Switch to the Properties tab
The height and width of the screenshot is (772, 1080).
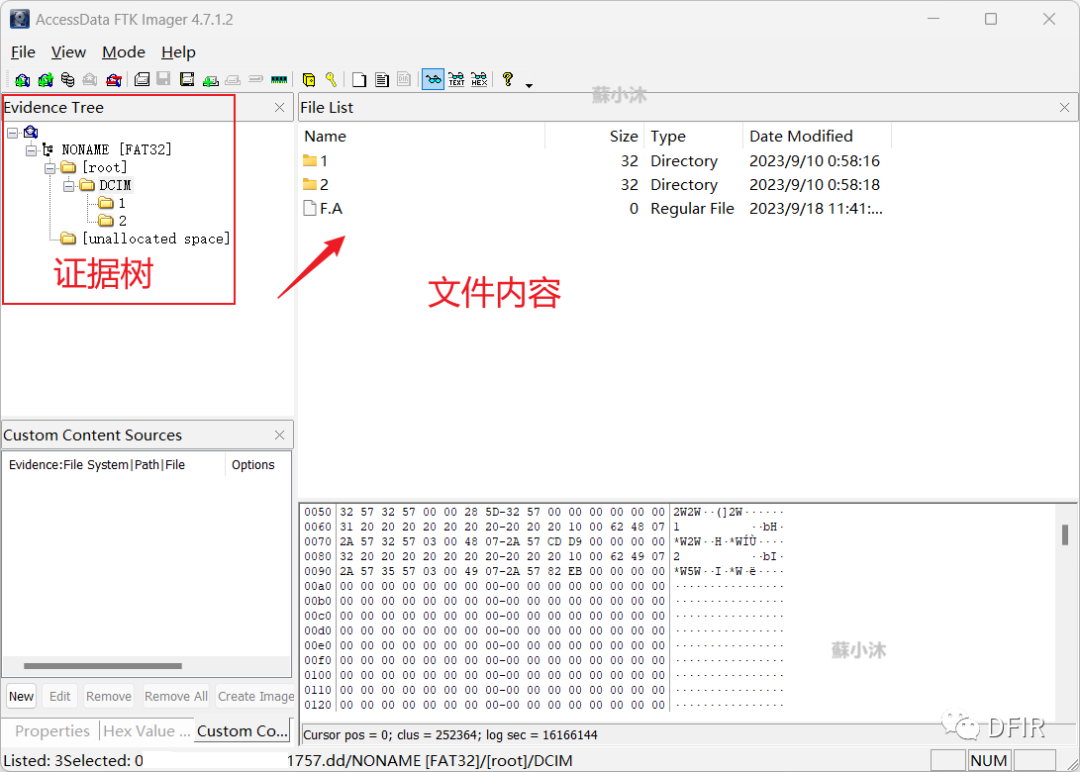(x=52, y=731)
